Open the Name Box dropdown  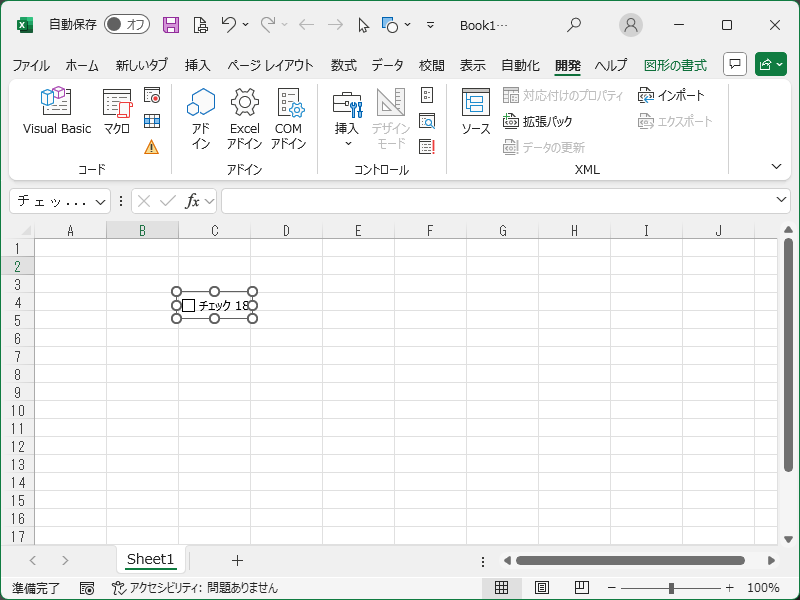[101, 202]
